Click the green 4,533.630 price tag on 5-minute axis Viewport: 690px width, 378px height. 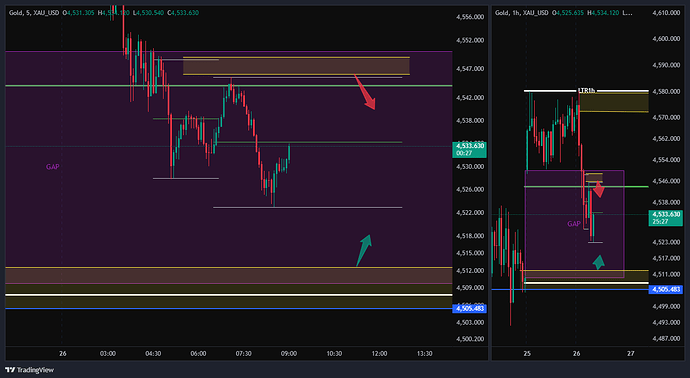469,149
